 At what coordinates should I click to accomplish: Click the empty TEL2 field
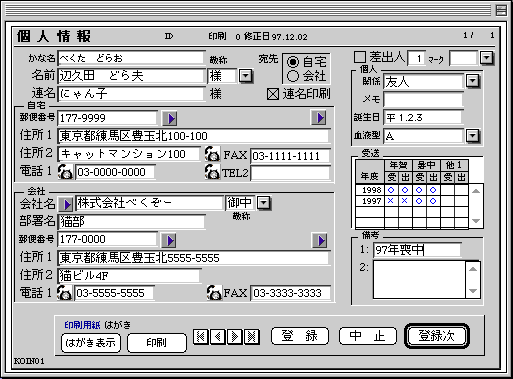pyautogui.click(x=290, y=173)
